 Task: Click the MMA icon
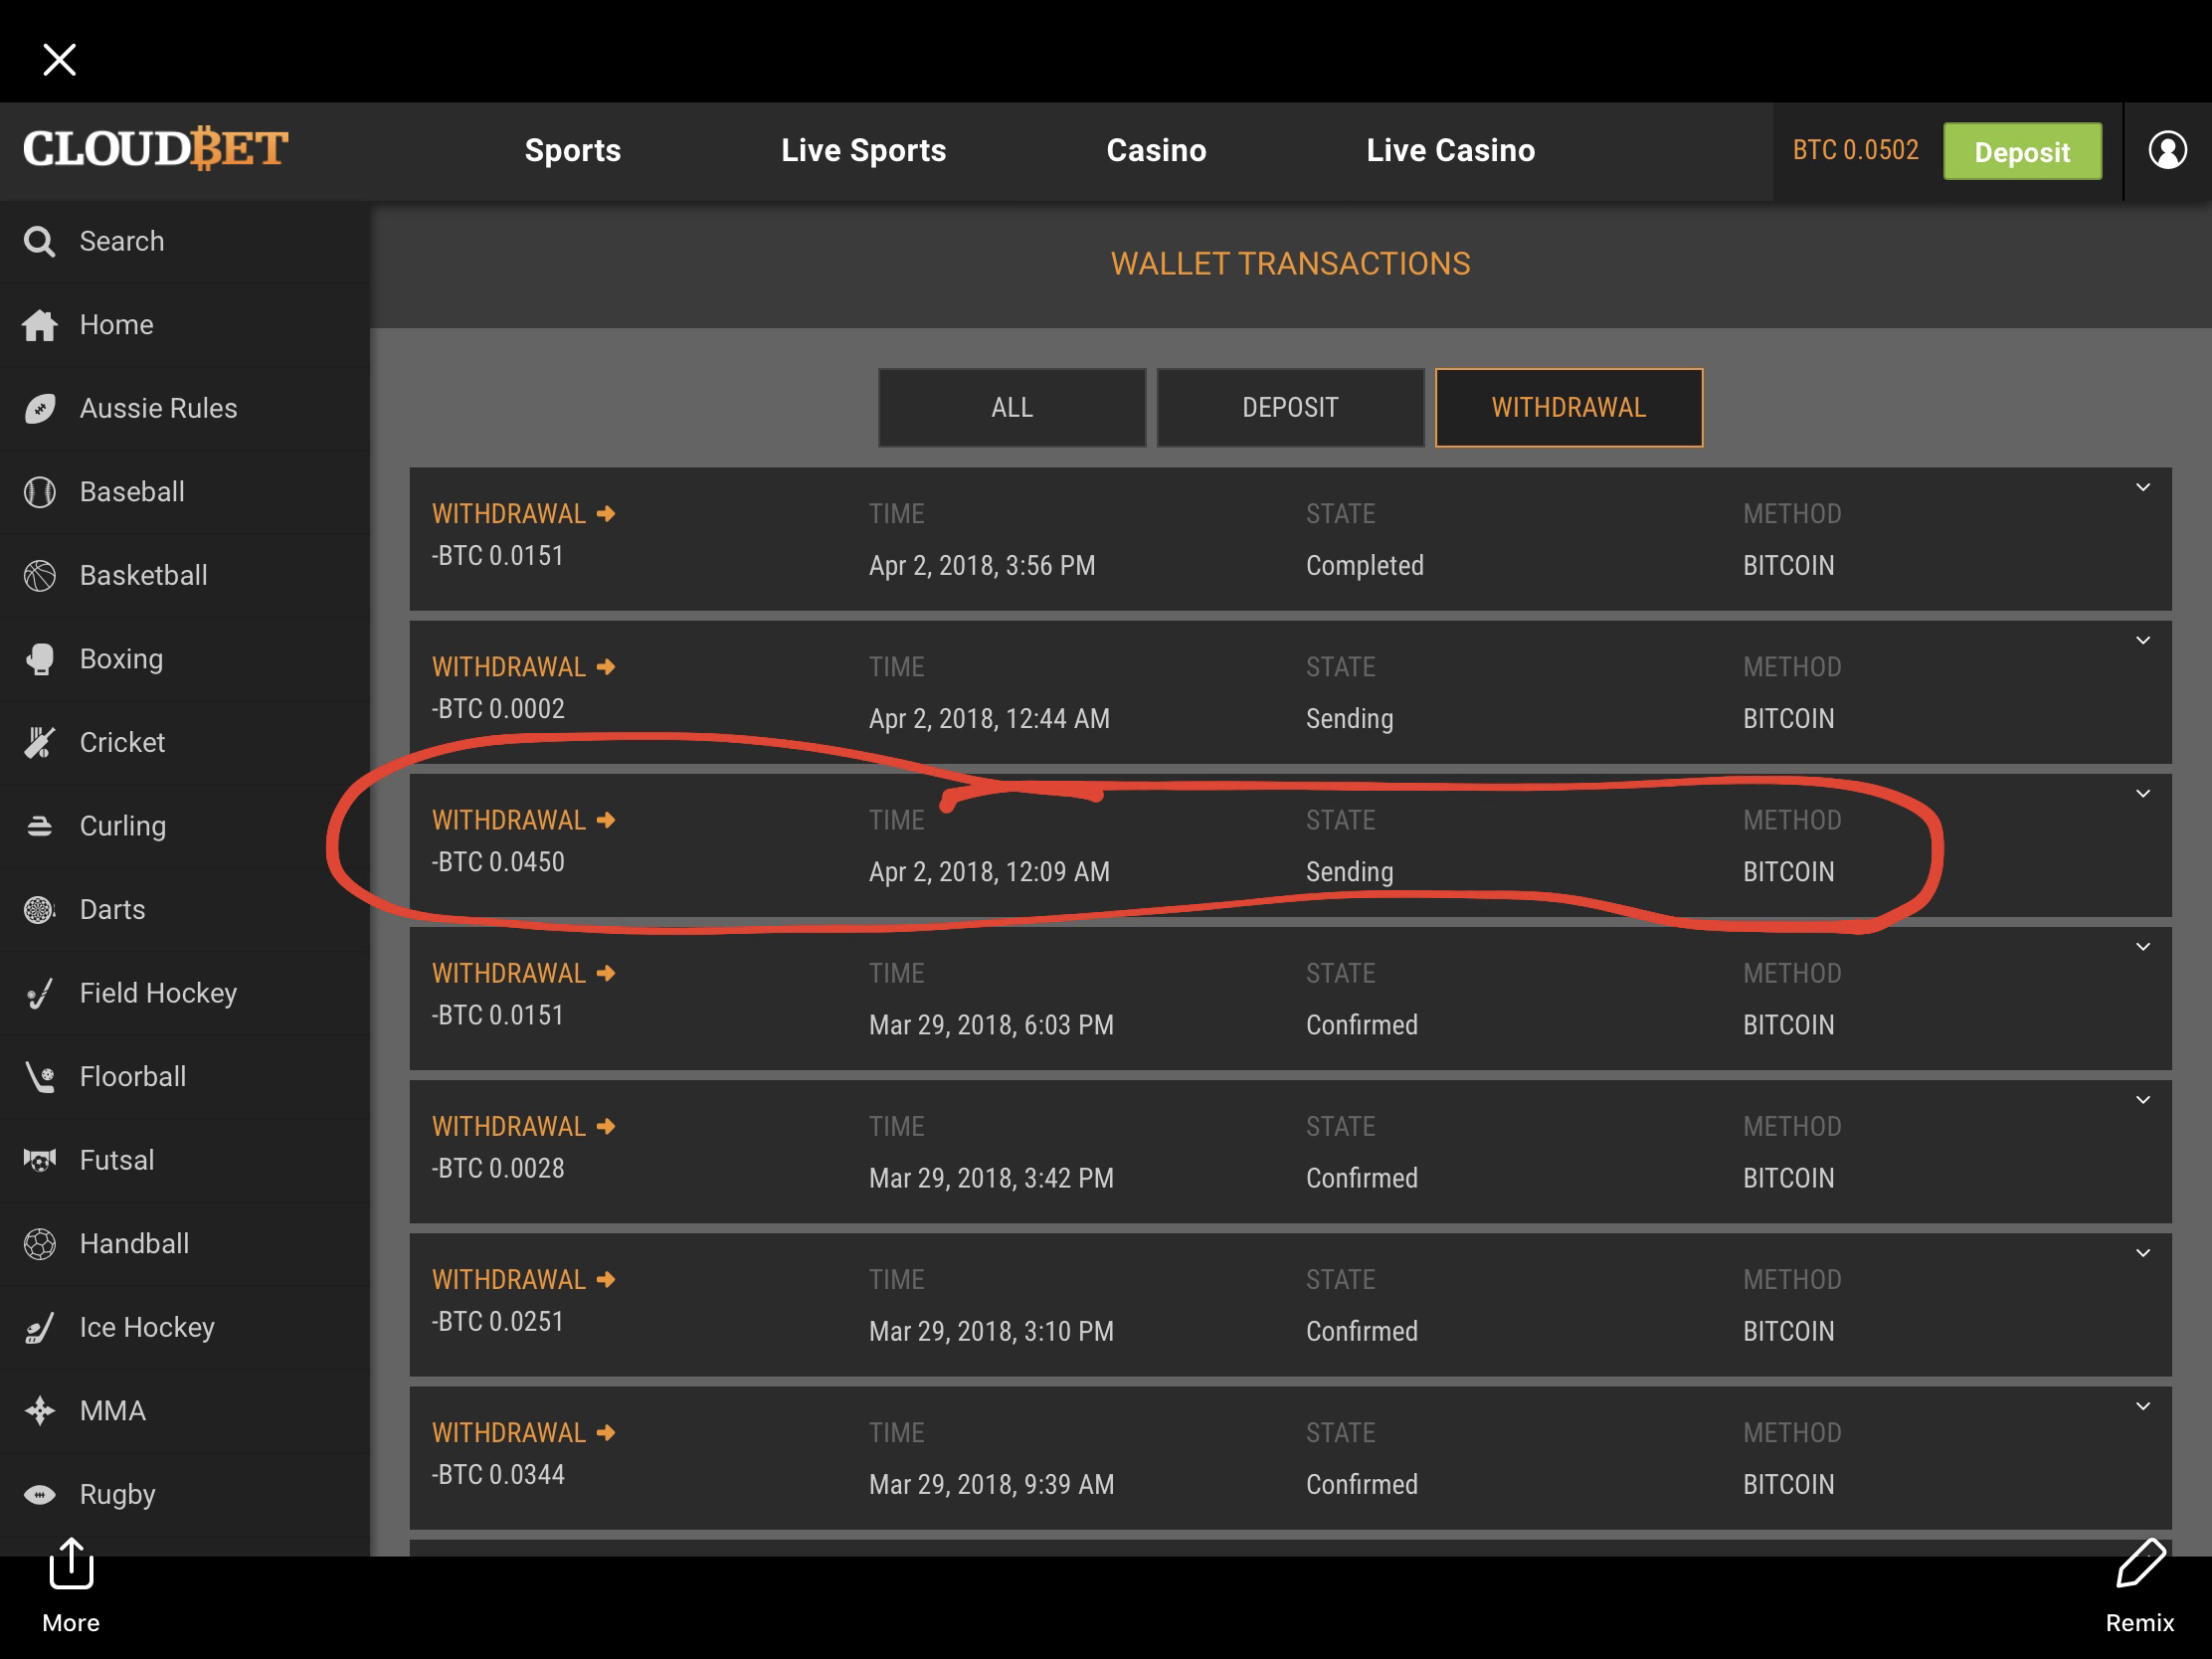click(x=40, y=1410)
